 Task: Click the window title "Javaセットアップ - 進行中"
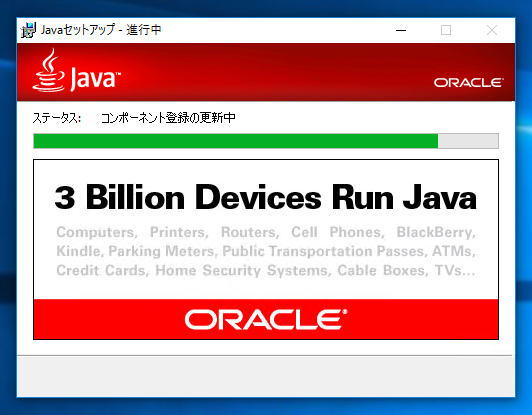pos(101,30)
